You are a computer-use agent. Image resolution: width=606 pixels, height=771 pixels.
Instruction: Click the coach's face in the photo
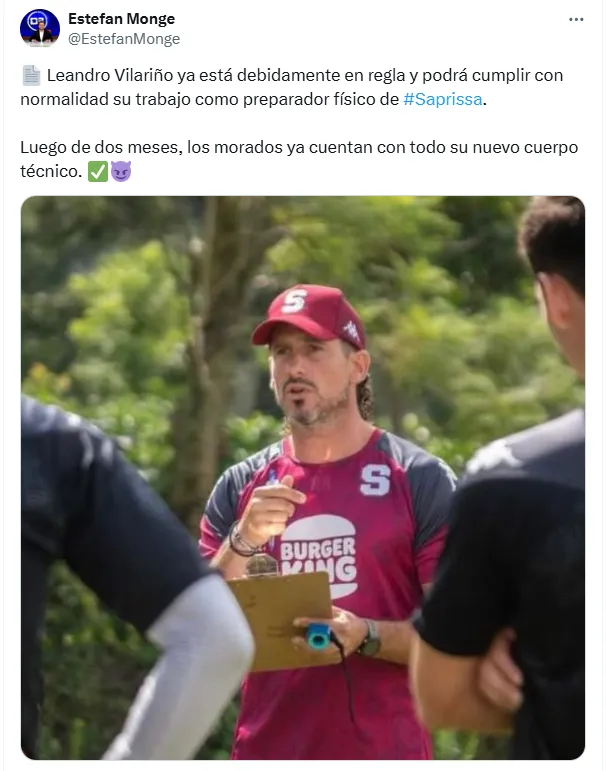[311, 377]
